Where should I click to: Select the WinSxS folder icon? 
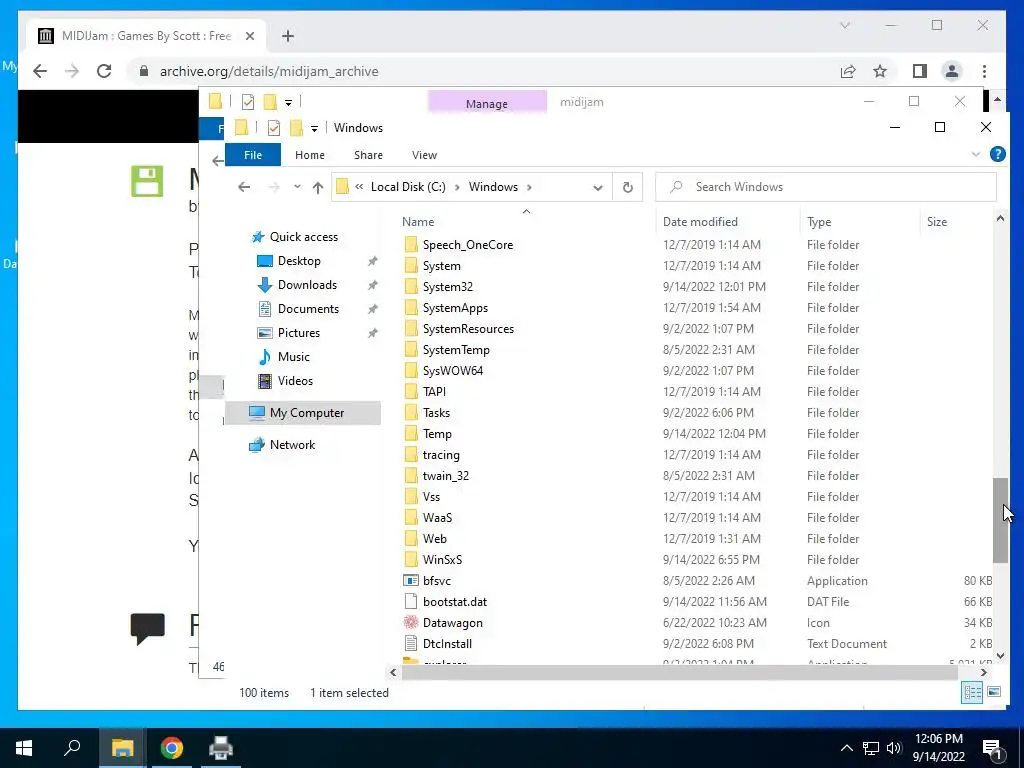411,560
